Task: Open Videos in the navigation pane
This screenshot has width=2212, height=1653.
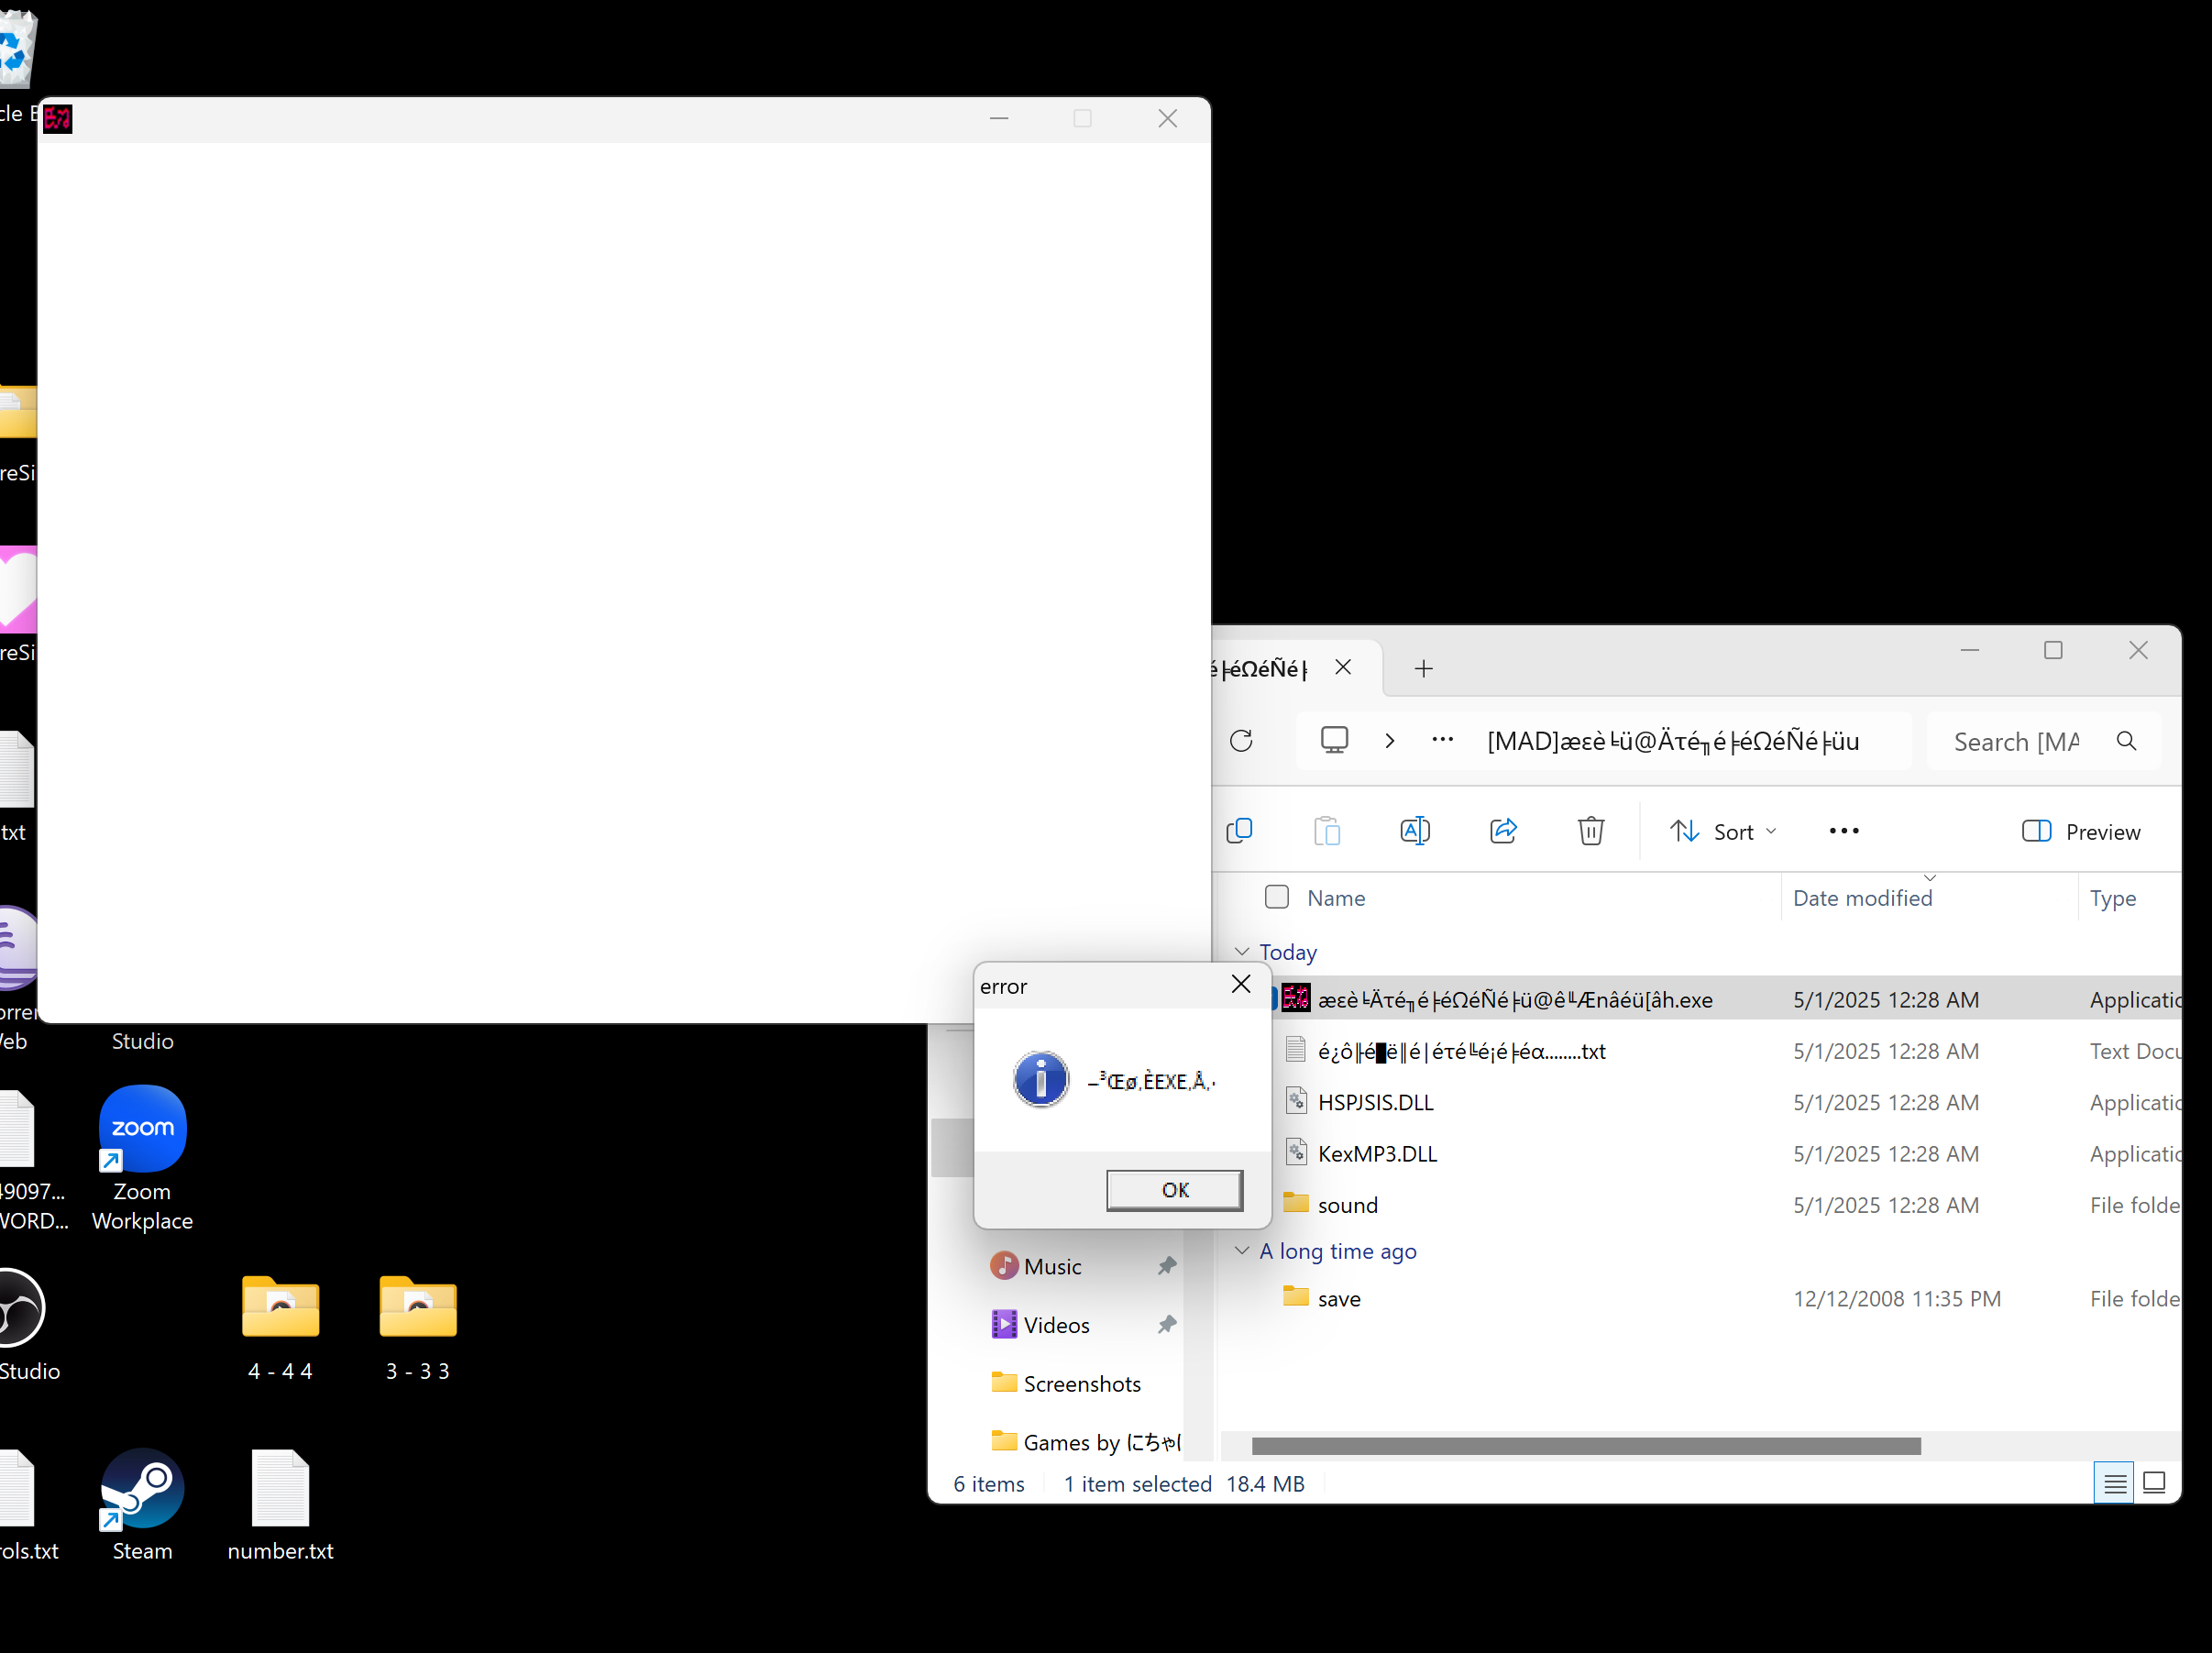Action: (1056, 1325)
